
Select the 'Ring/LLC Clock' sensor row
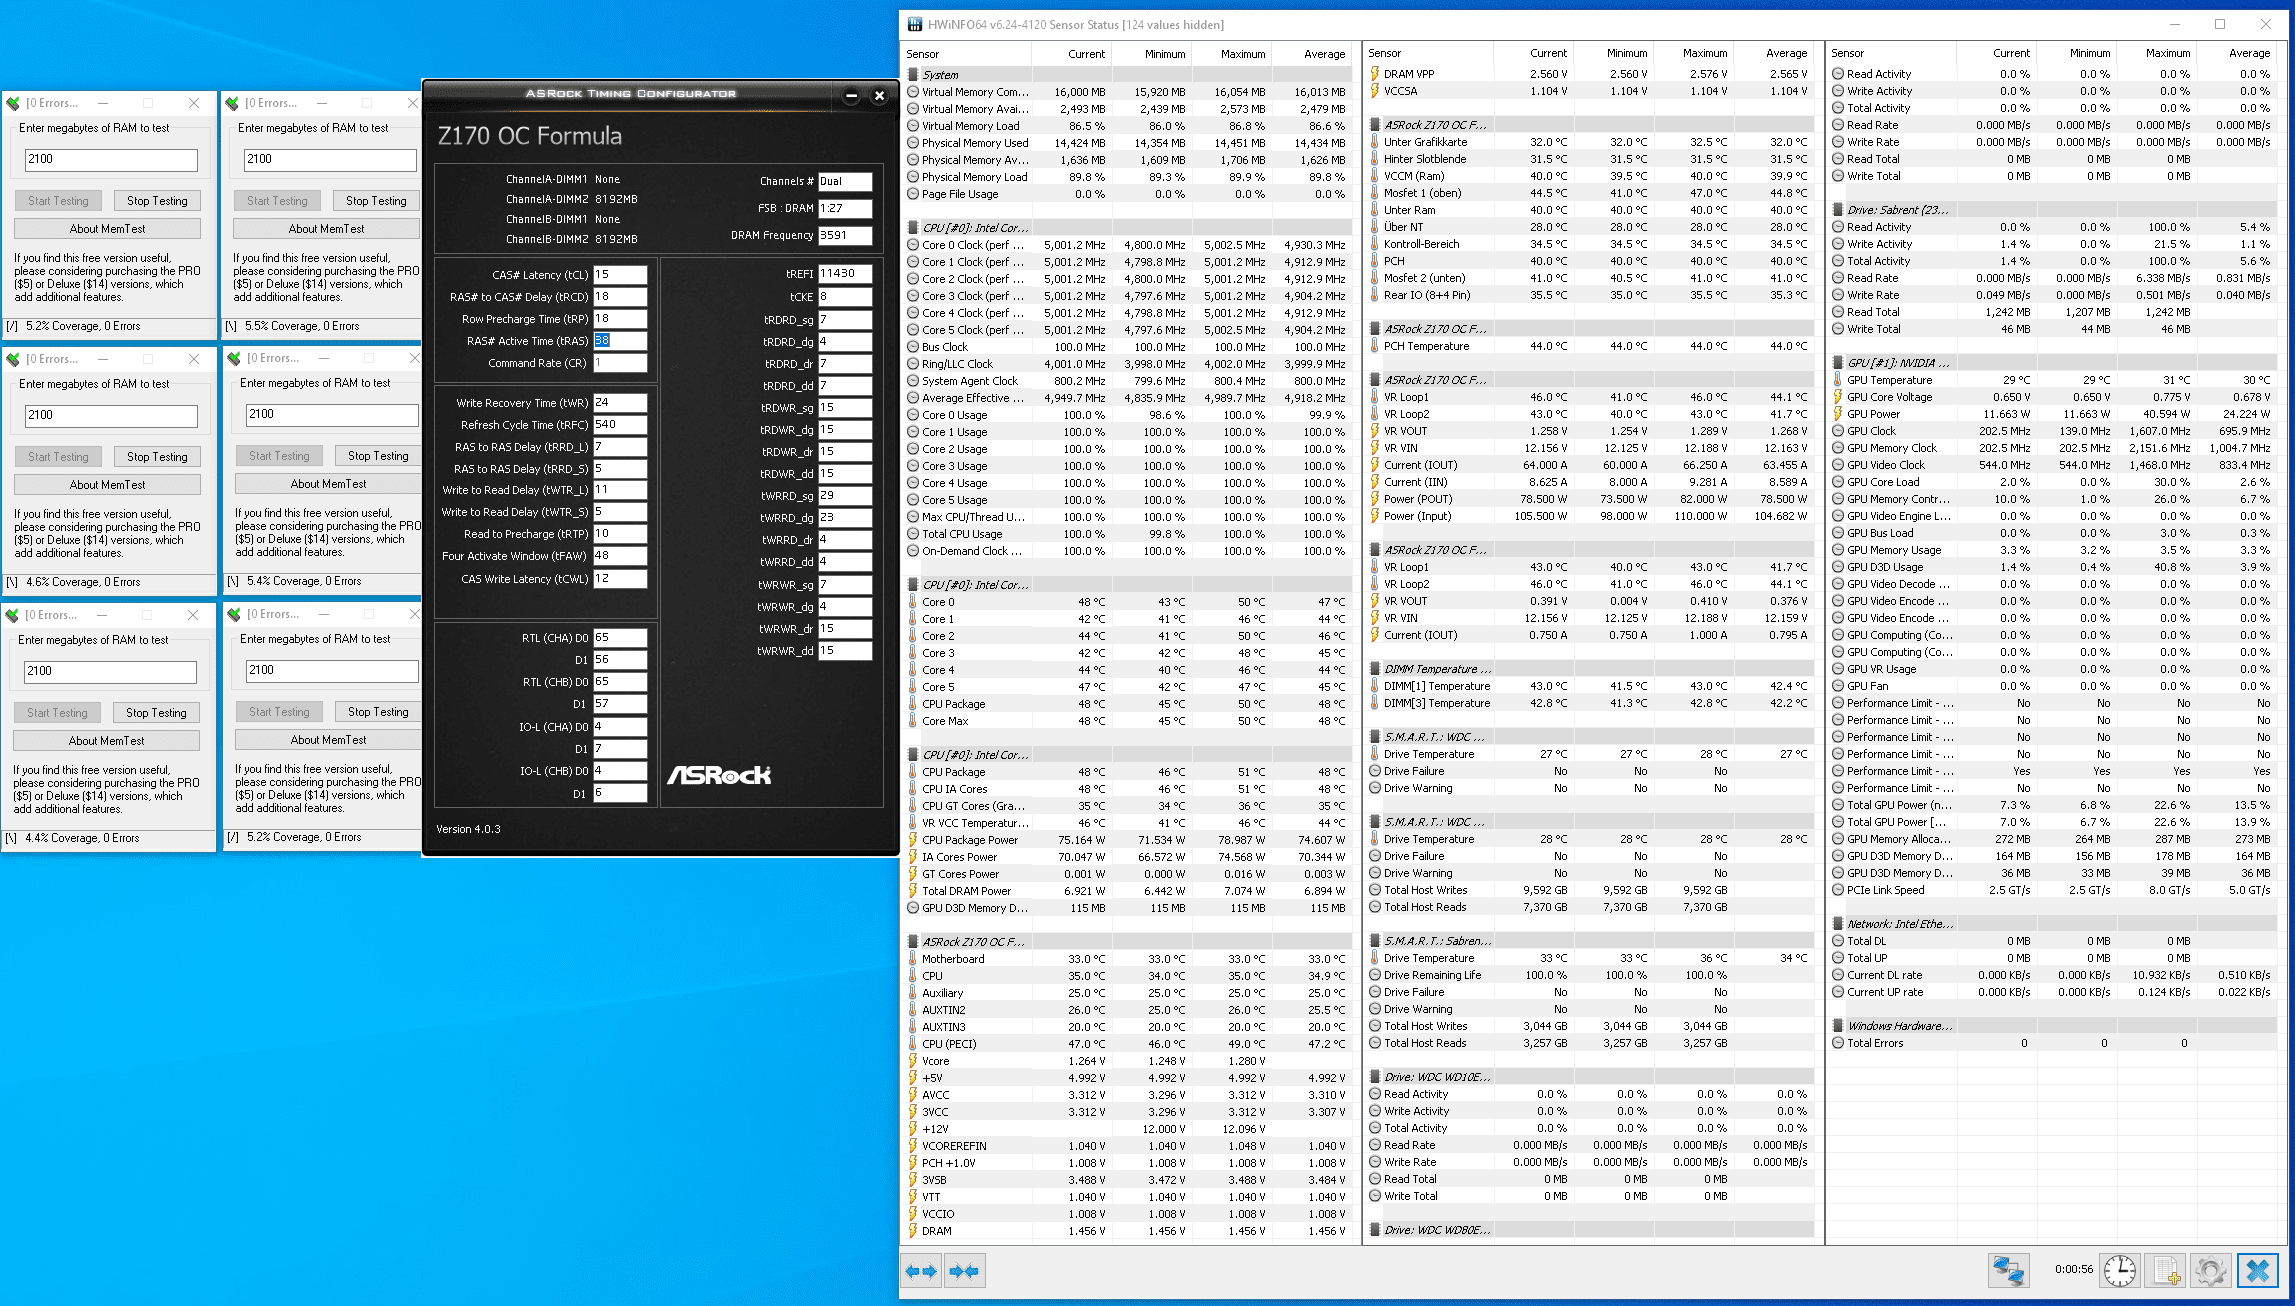[x=1127, y=364]
